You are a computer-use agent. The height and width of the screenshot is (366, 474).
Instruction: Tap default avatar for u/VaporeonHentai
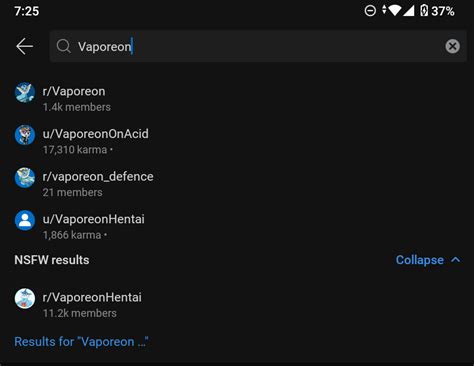pyautogui.click(x=25, y=220)
